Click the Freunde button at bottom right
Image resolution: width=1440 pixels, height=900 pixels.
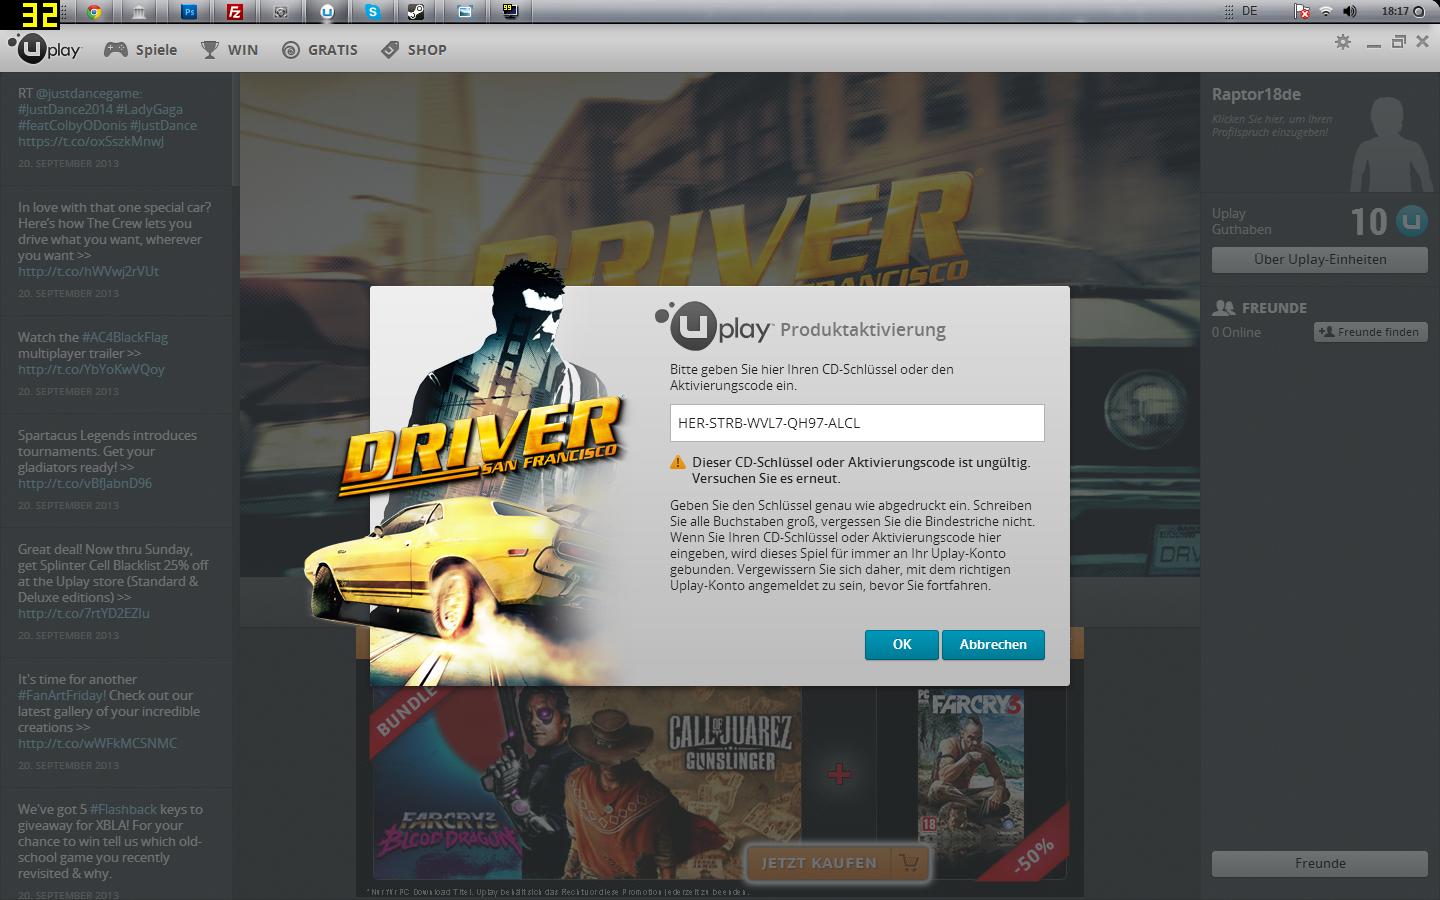1320,864
